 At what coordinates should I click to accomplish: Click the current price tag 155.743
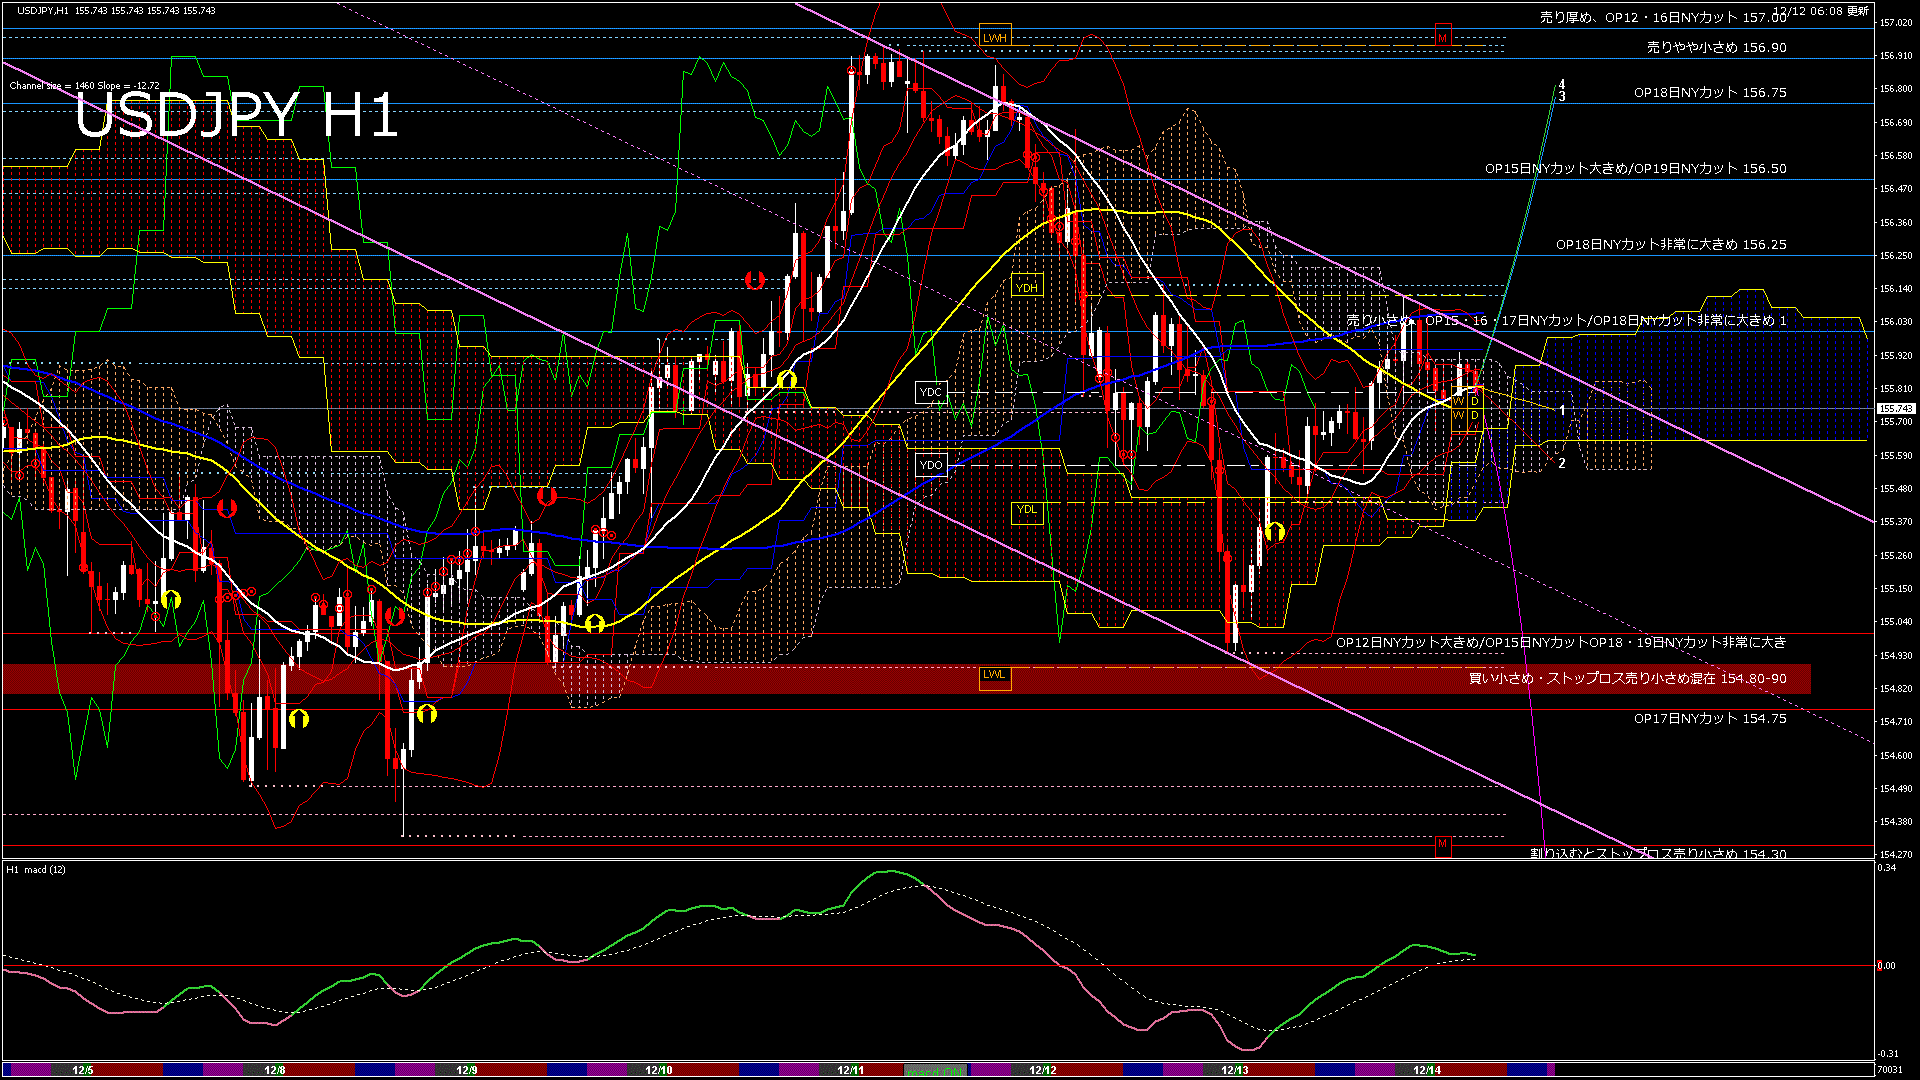click(1895, 408)
